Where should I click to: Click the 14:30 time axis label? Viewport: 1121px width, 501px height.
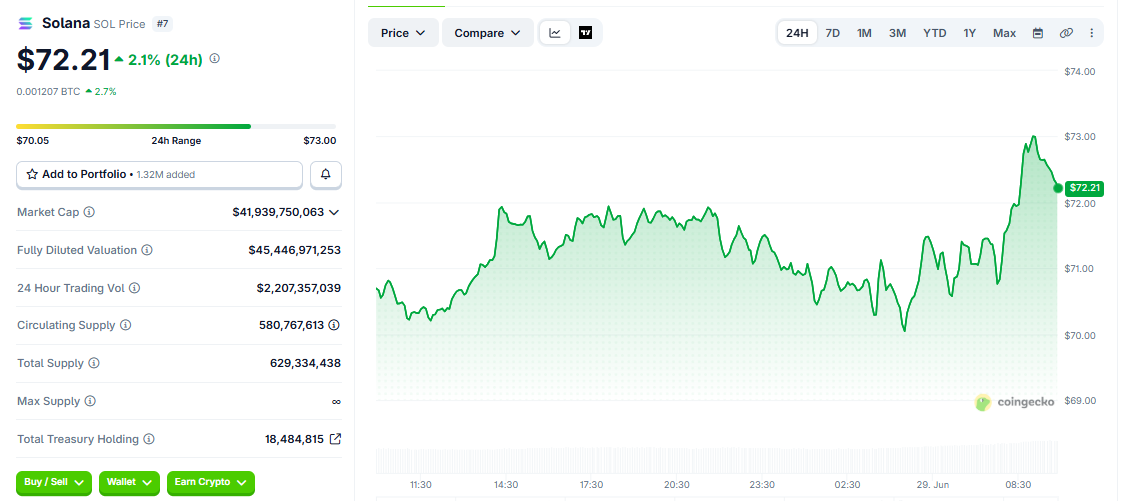[x=506, y=485]
